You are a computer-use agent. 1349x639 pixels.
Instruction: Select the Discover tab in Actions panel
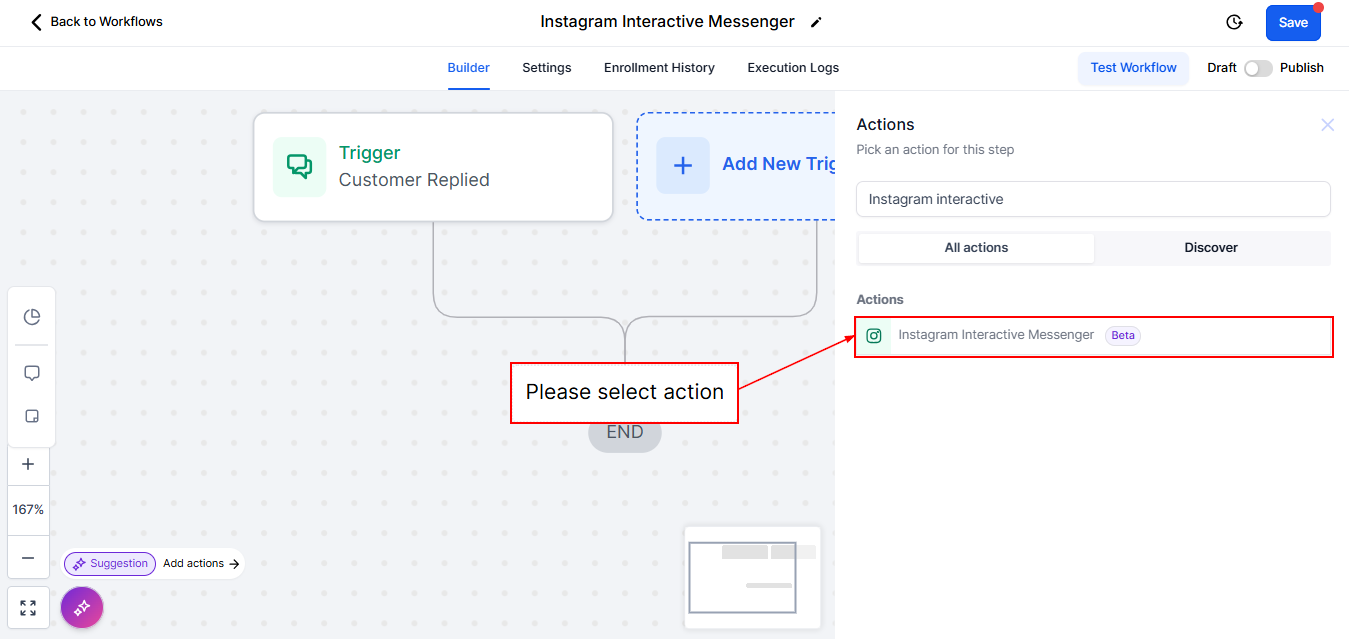pos(1211,248)
